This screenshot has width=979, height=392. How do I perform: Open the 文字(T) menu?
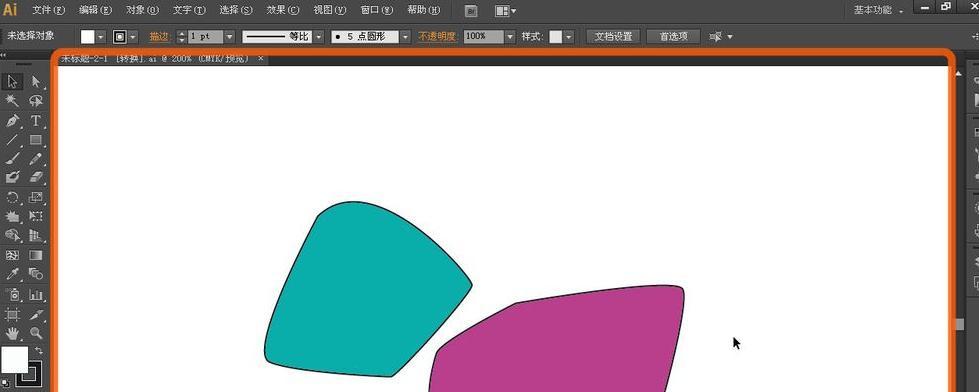[x=189, y=11]
